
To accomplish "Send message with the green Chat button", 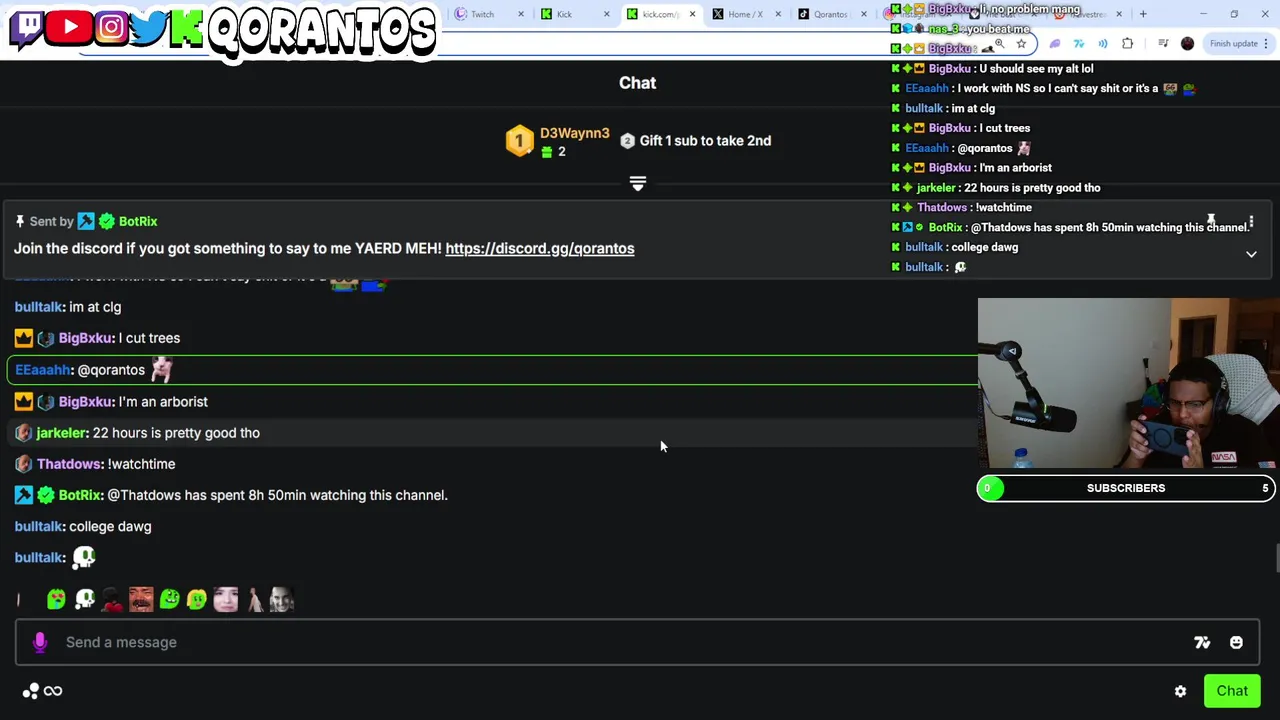I will [1232, 691].
